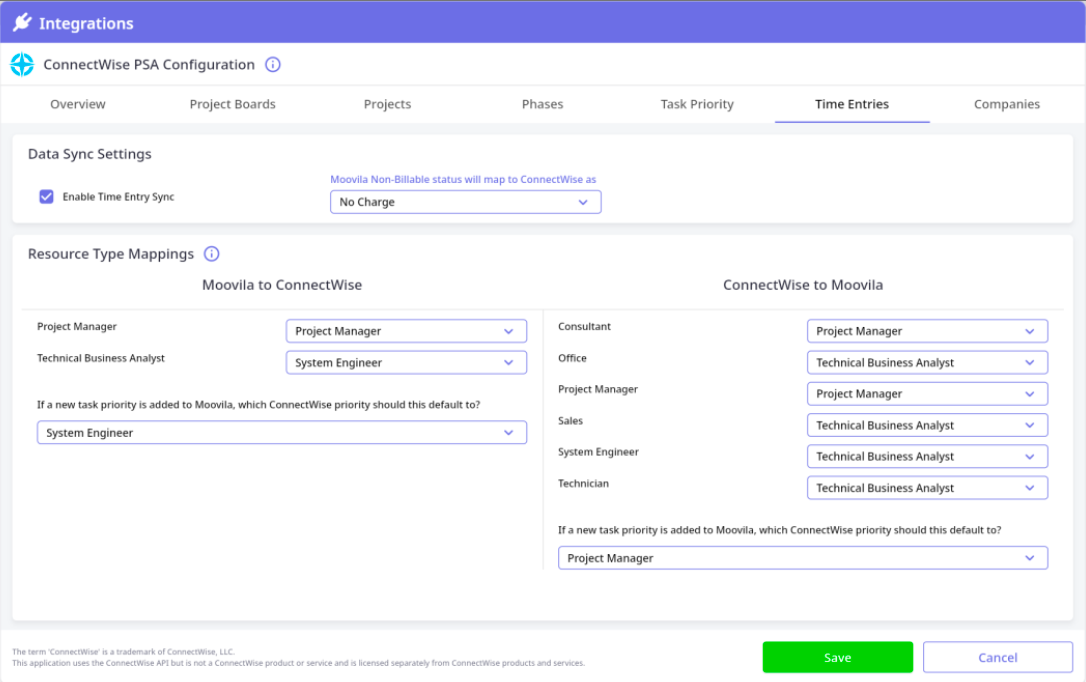
Task: Click the Integrations plug icon
Action: pyautogui.click(x=22, y=23)
